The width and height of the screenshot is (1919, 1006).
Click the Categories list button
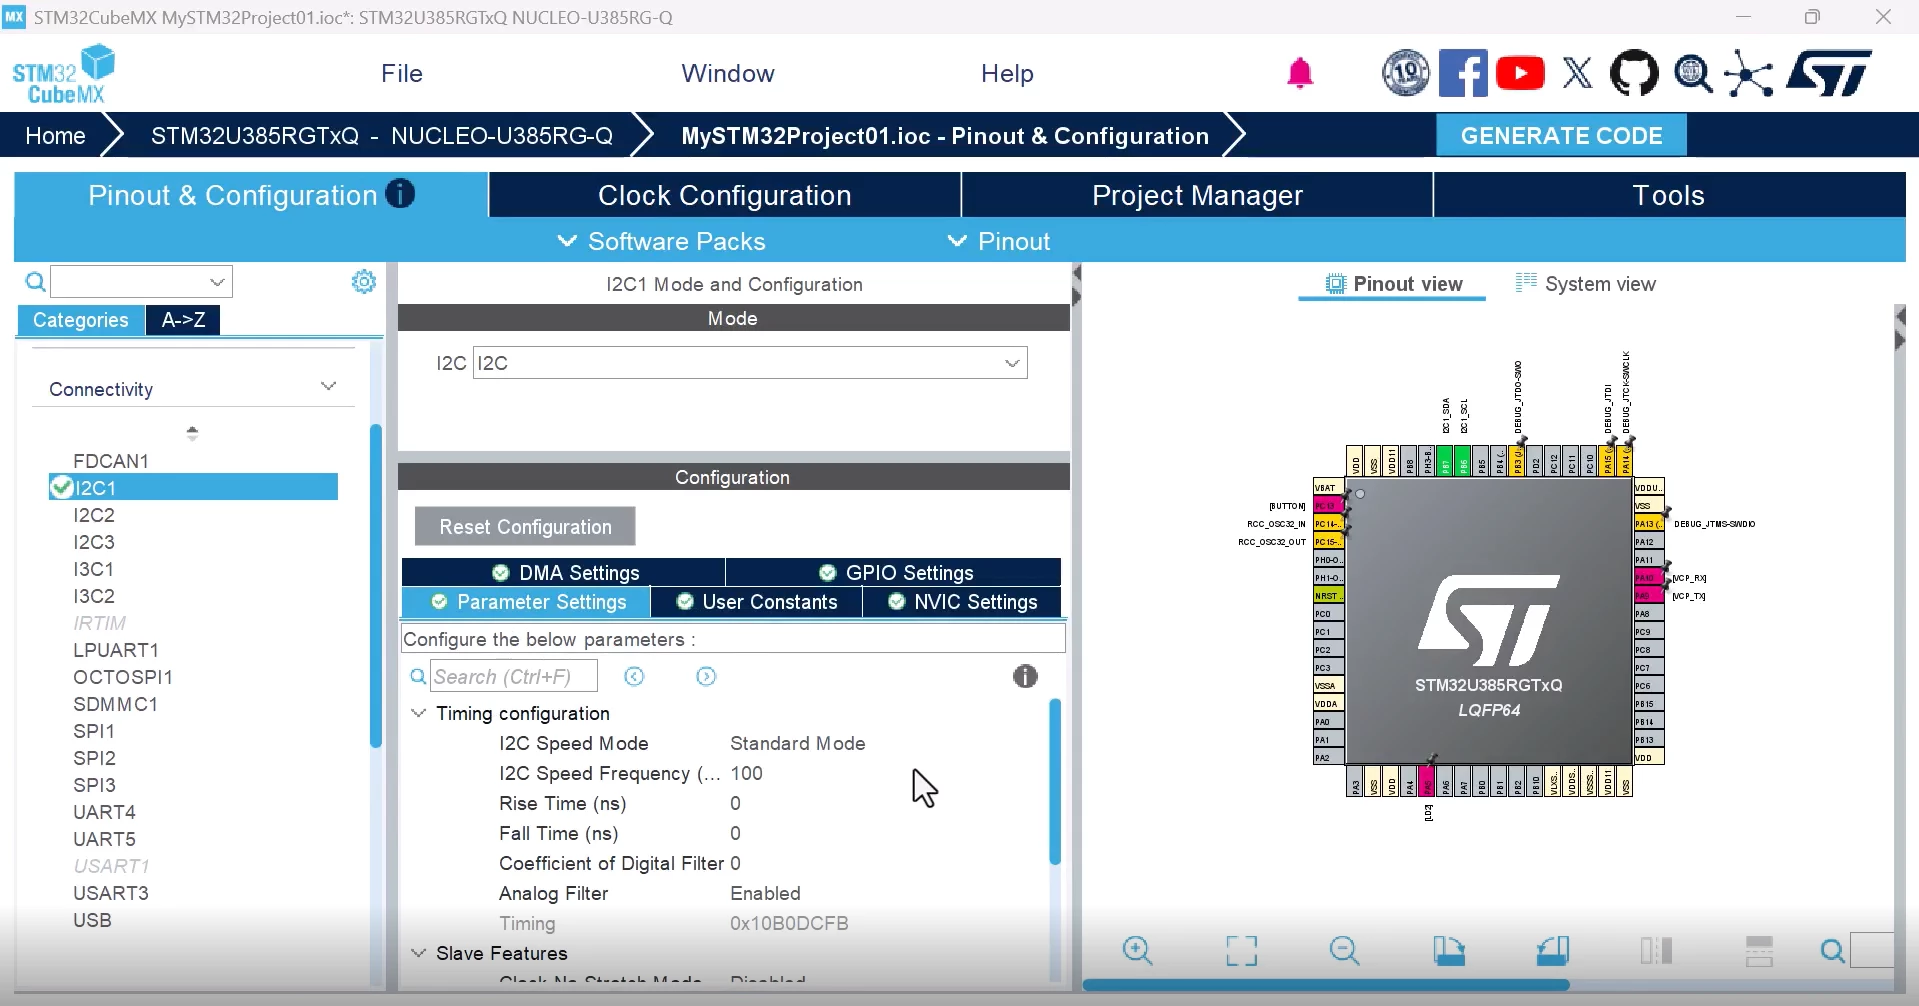tap(81, 320)
